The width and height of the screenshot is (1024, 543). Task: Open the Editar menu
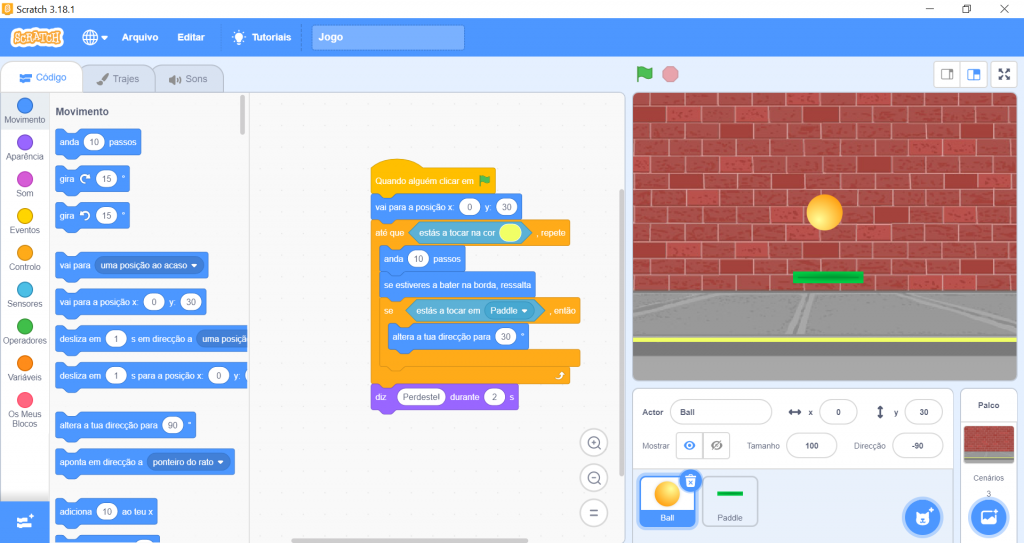pos(191,37)
